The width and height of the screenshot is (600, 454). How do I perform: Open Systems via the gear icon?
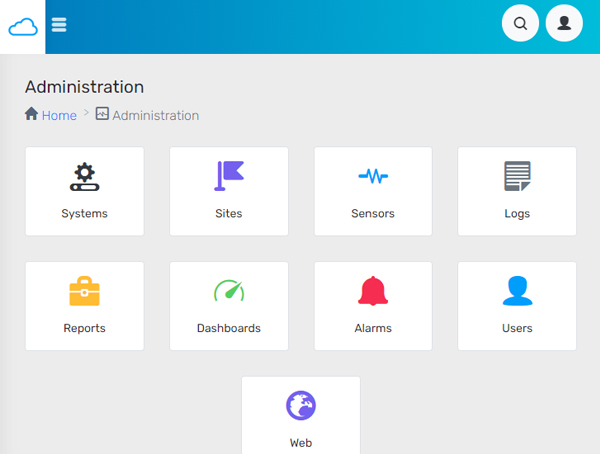coord(85,176)
